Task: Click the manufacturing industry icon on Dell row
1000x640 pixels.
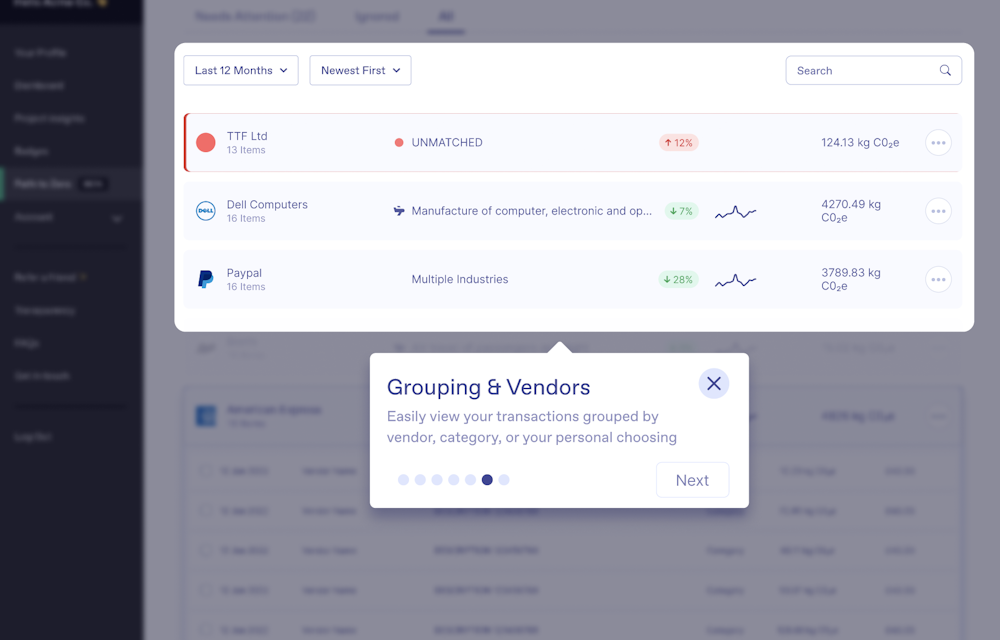Action: (399, 211)
